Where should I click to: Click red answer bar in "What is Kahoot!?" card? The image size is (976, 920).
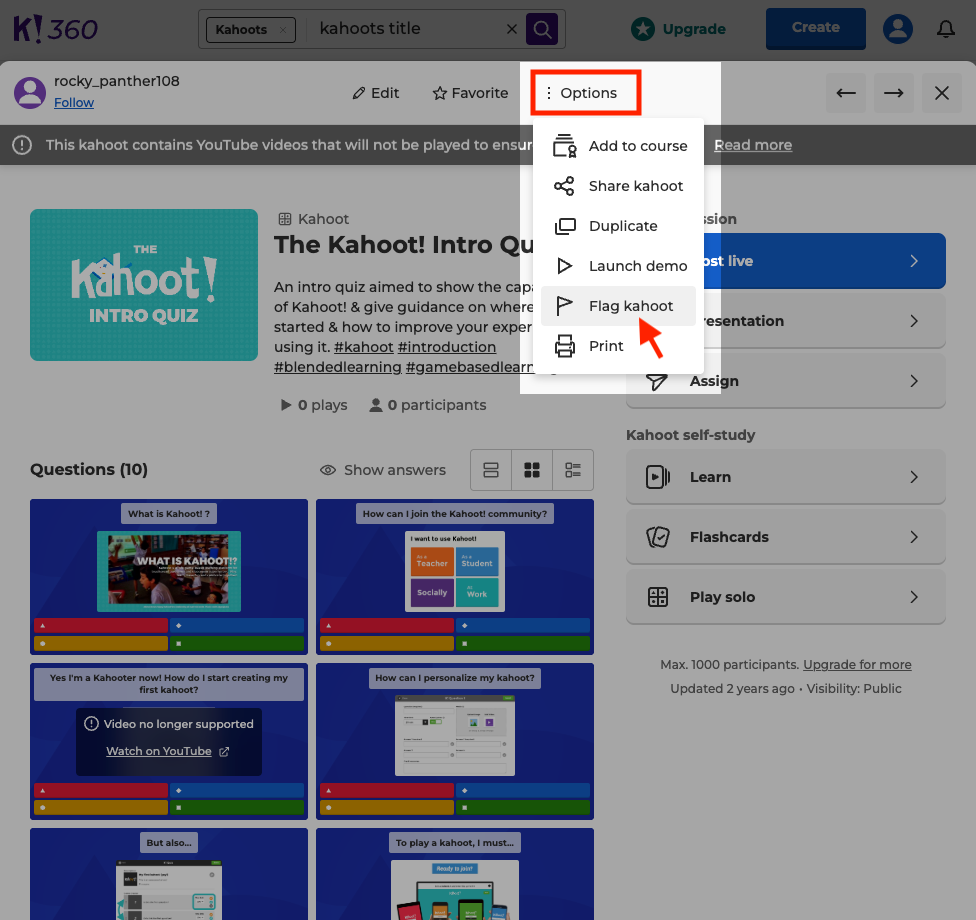pos(101,625)
